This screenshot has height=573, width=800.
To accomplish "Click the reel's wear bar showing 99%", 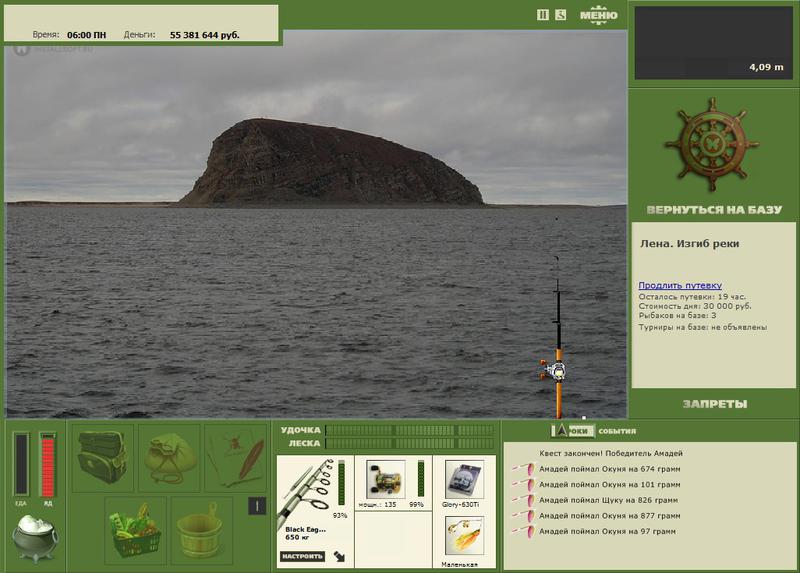I will pyautogui.click(x=420, y=478).
